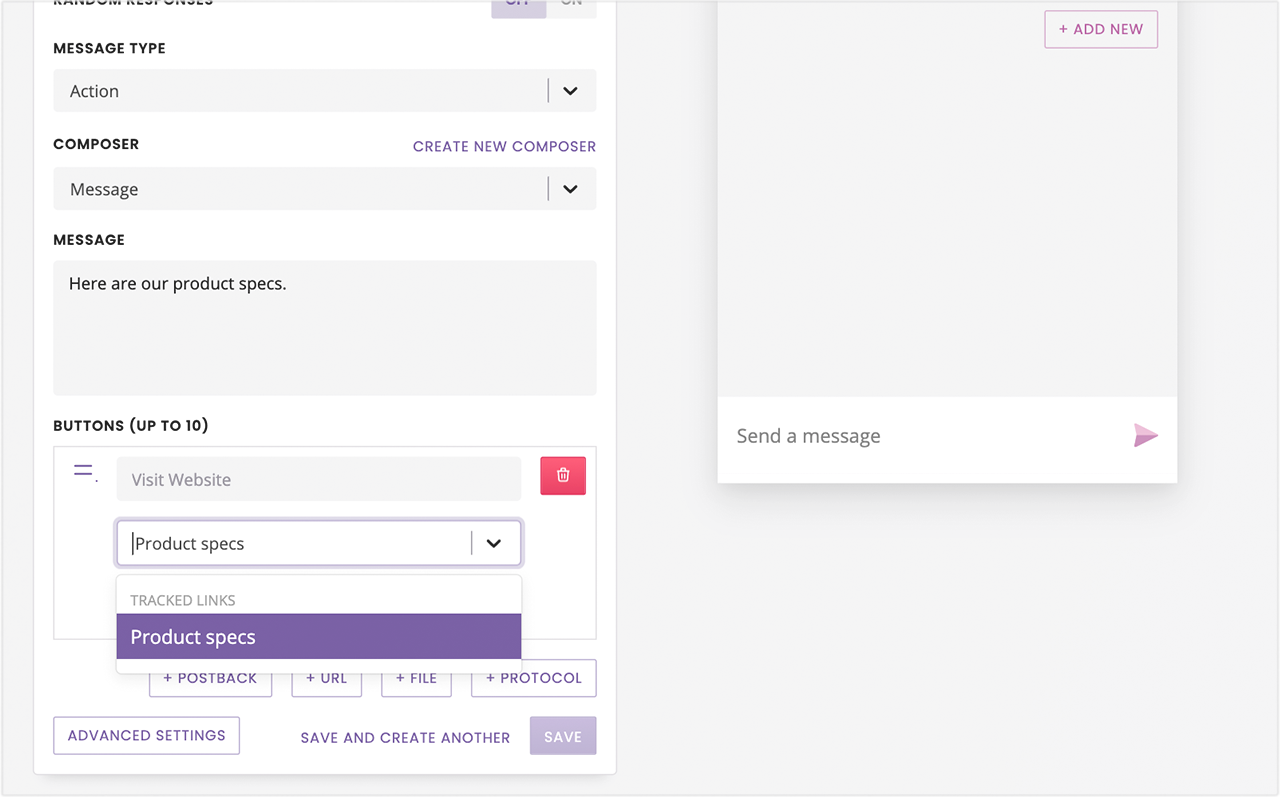
Task: Delete the Visit Website button using trash icon
Action: point(562,475)
